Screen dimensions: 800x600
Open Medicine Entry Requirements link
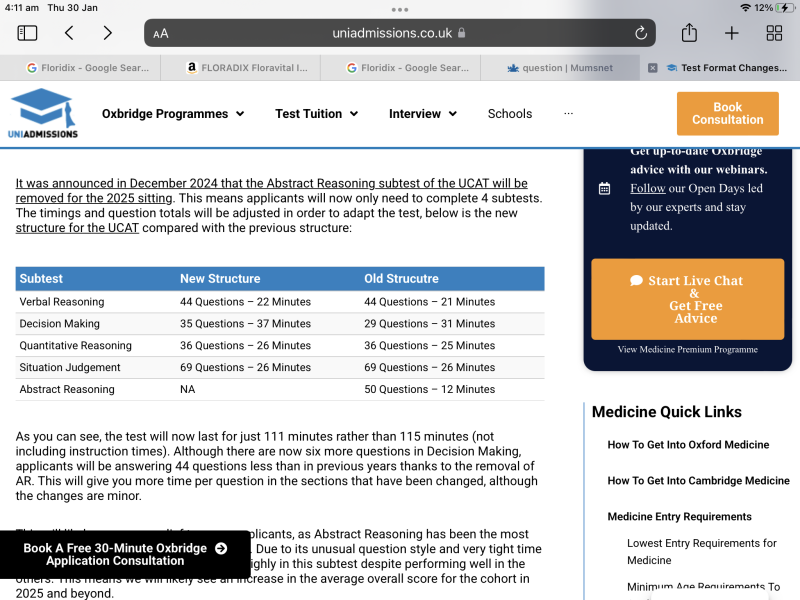(679, 517)
